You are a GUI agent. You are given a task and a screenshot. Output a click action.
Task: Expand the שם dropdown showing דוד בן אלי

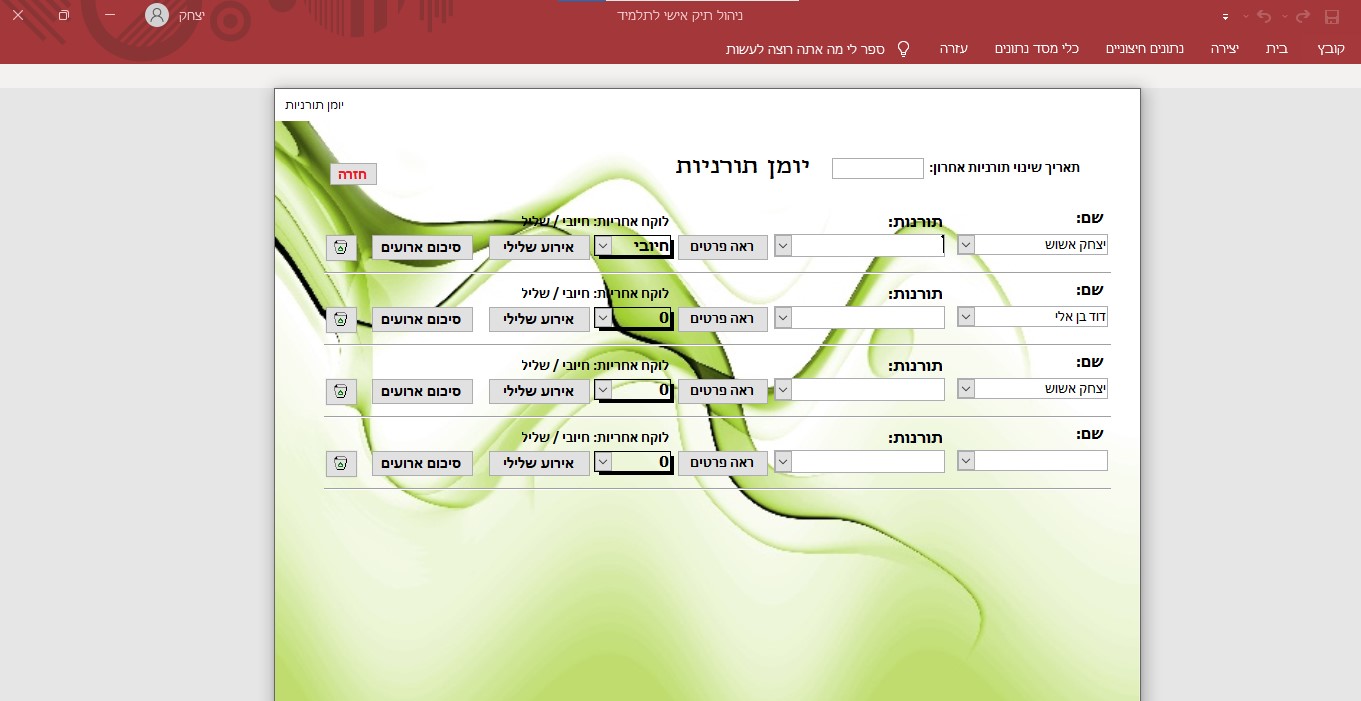click(965, 316)
